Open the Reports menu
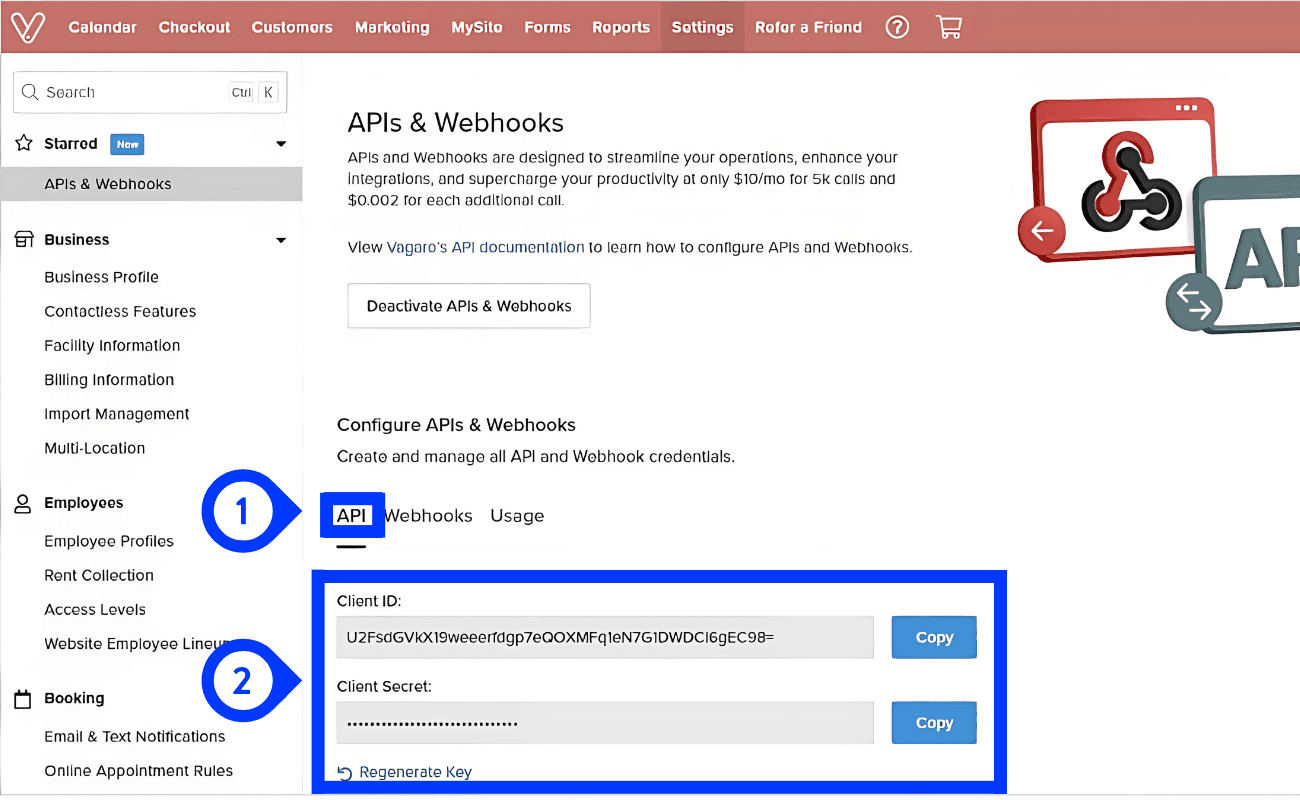 [621, 27]
